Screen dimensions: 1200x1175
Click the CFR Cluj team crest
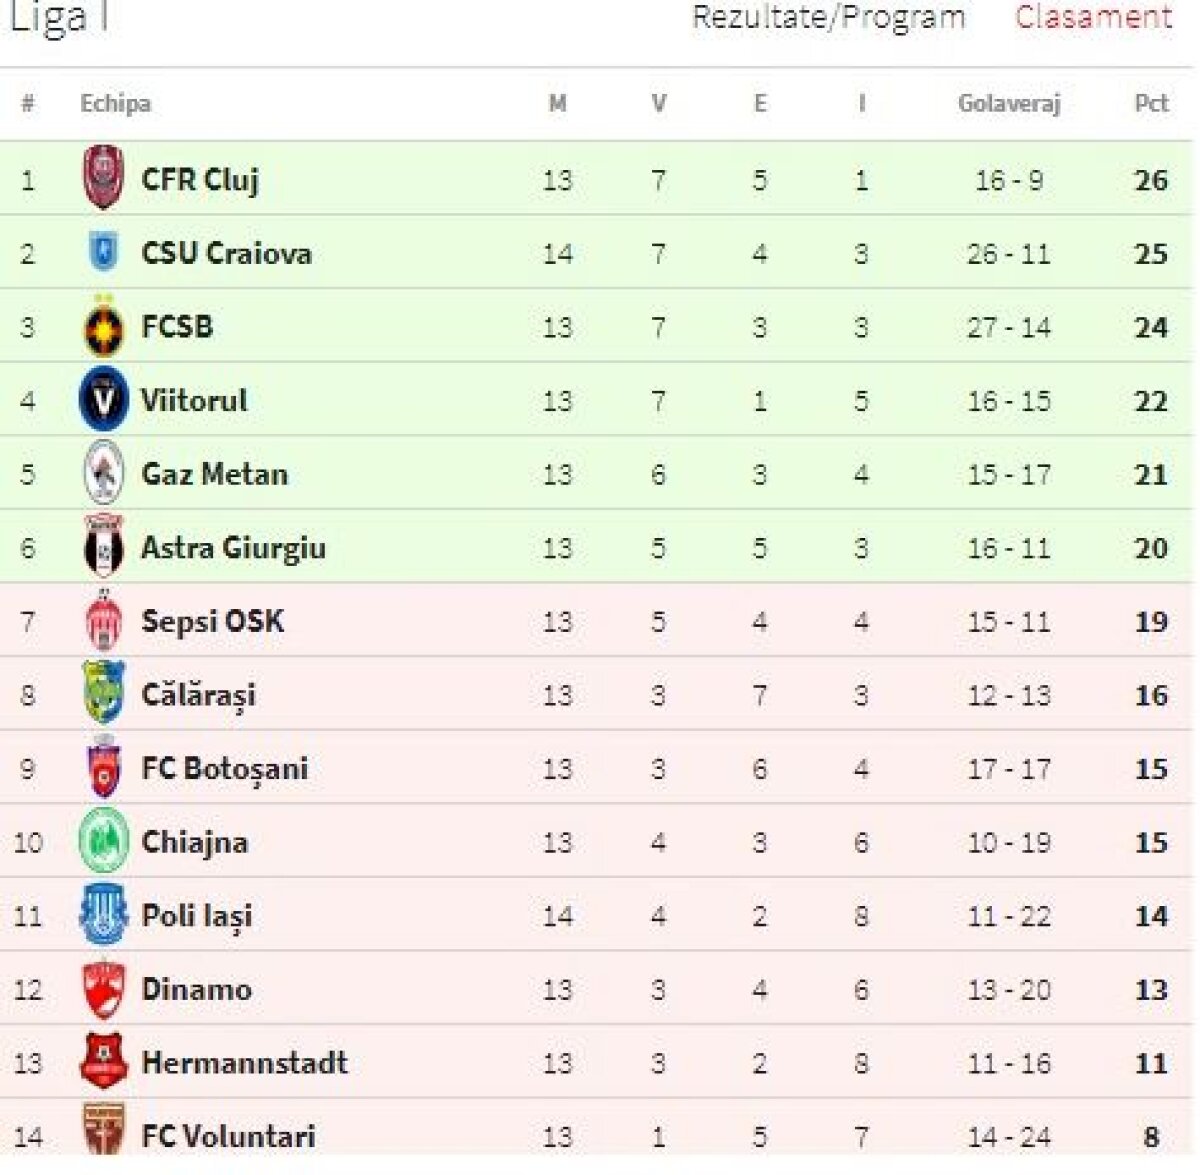(x=103, y=178)
